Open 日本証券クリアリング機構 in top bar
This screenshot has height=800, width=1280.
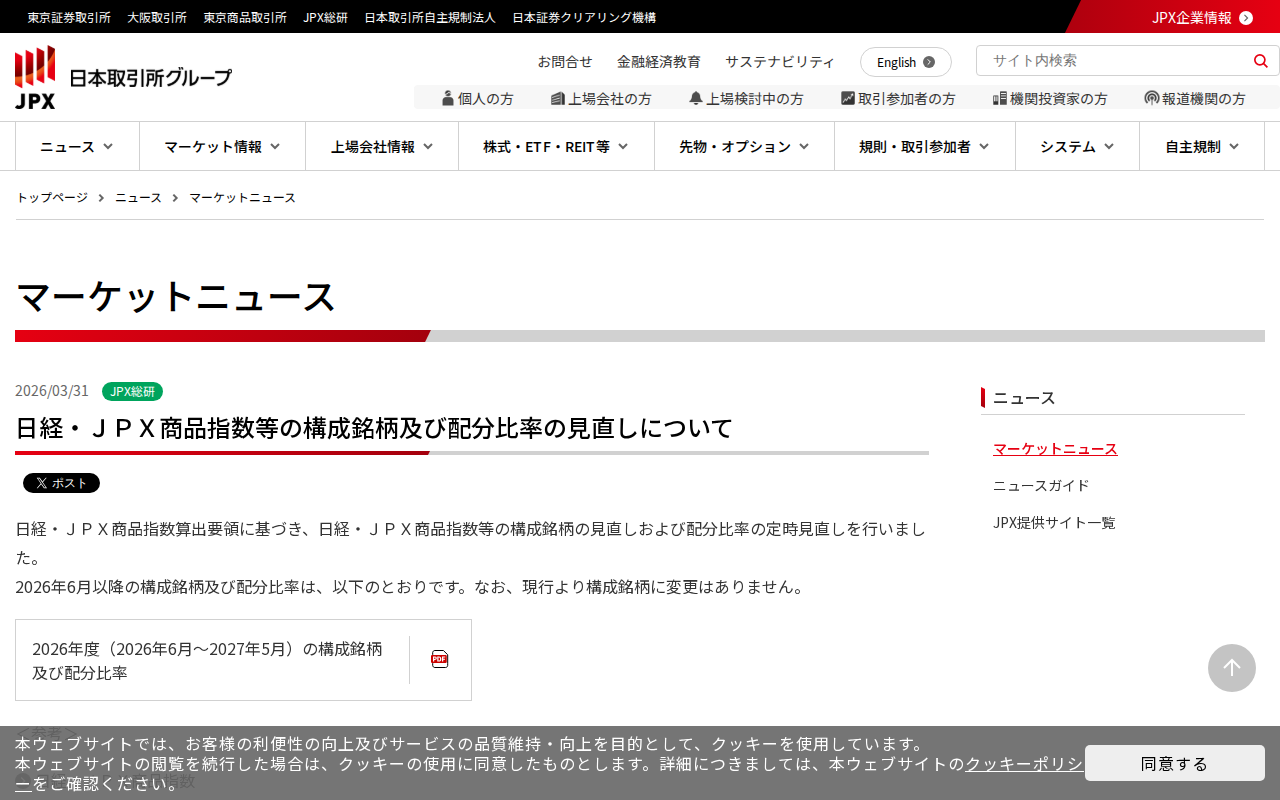(584, 17)
